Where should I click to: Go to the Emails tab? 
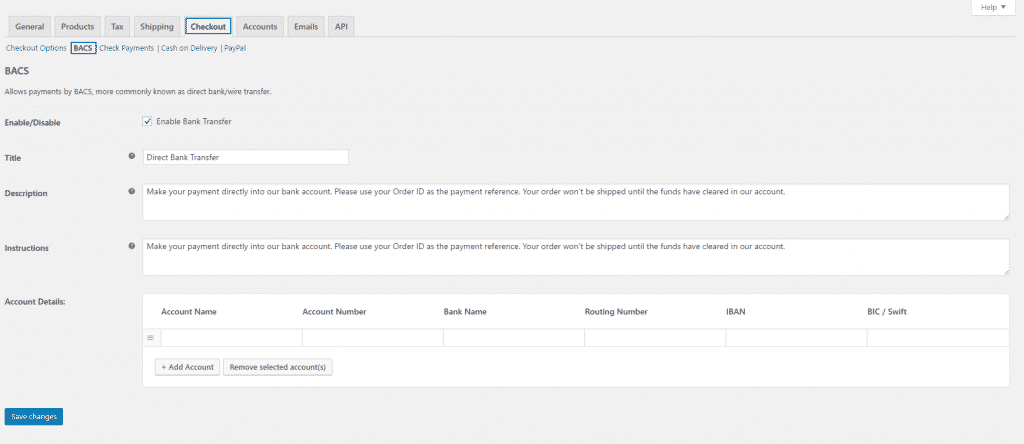click(306, 26)
